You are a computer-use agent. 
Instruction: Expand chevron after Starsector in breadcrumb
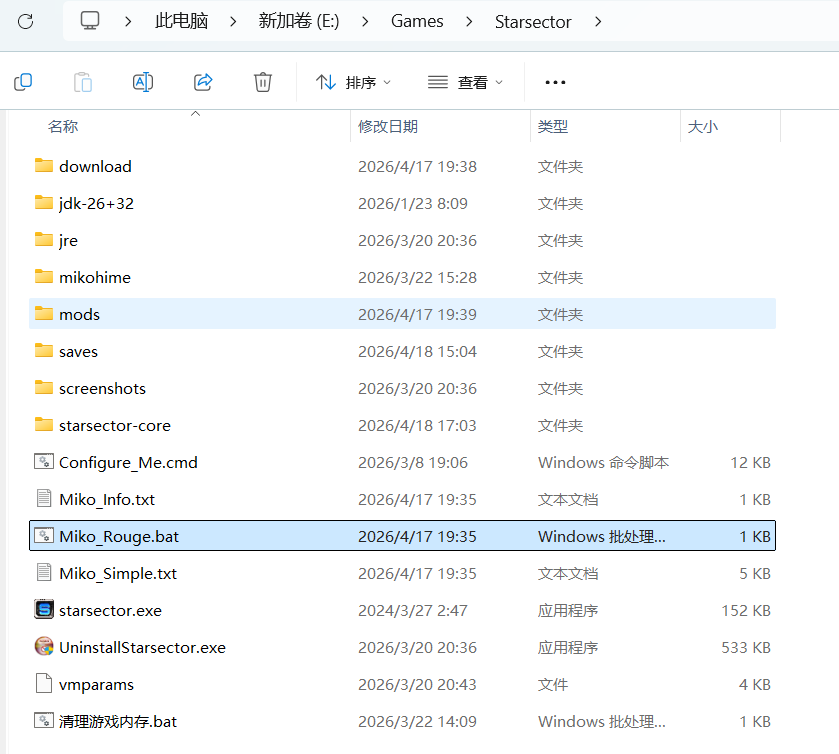(x=598, y=21)
